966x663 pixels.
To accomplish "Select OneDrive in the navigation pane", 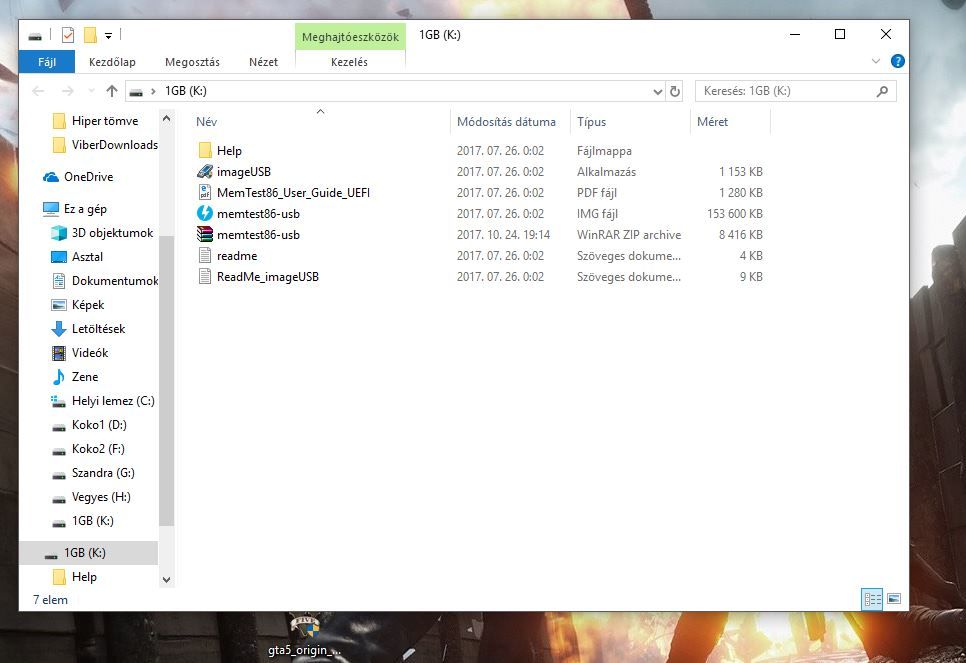I will 88,177.
